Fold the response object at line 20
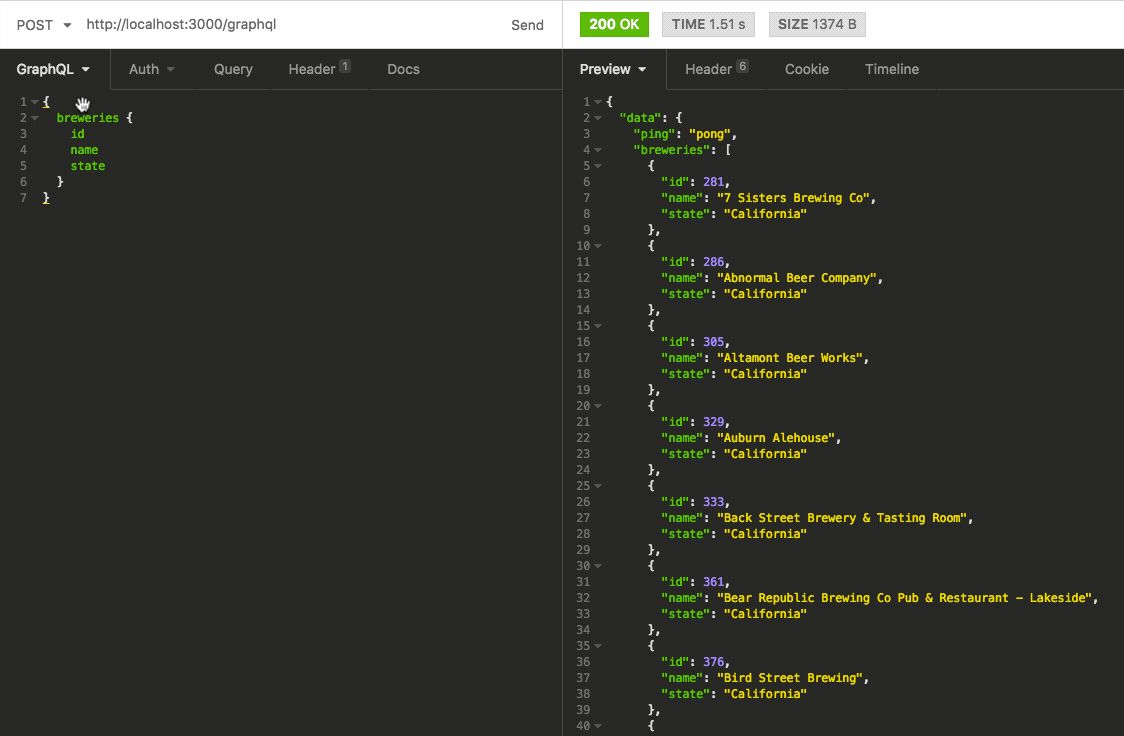This screenshot has height=736, width=1124. tap(598, 406)
